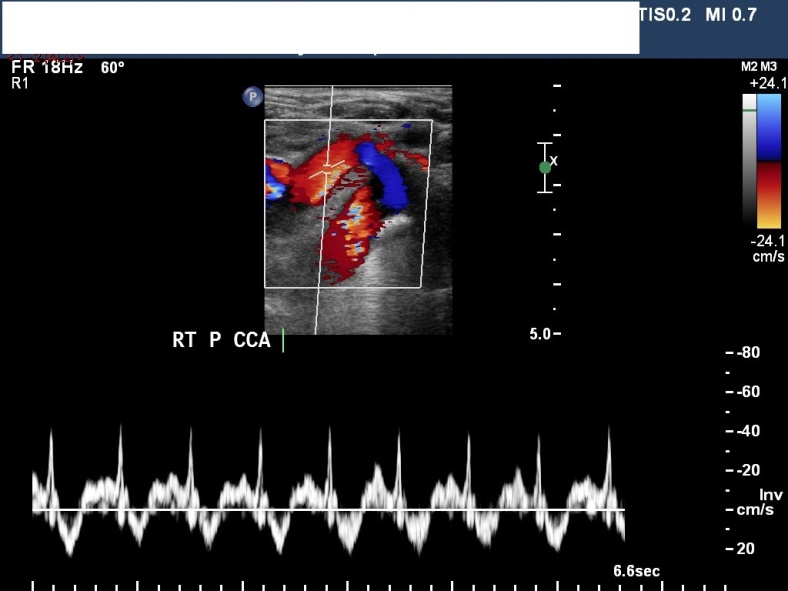Click the 6.6sec sweep time label

click(x=636, y=571)
